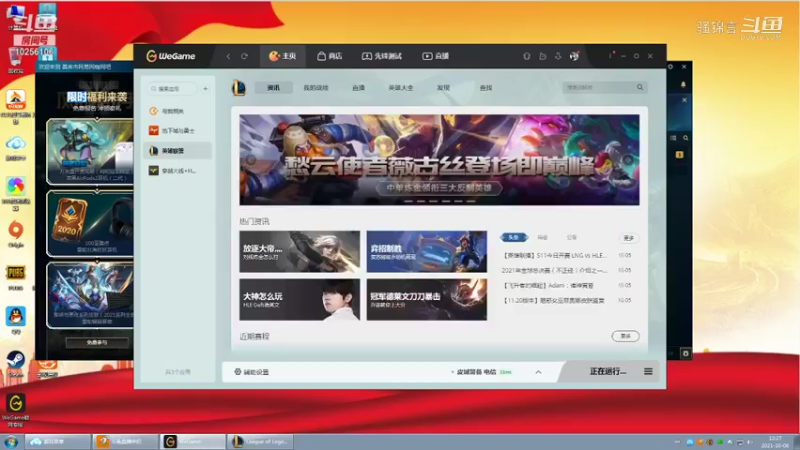Click the sidebar app search field

coord(172,89)
